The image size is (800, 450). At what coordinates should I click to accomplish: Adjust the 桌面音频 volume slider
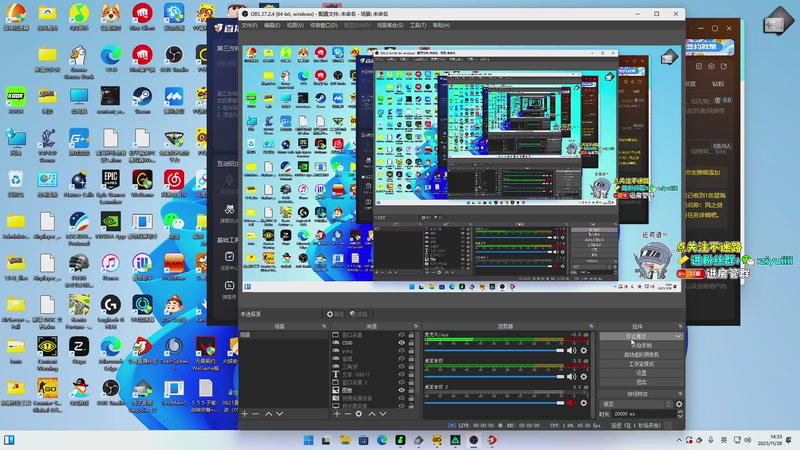point(494,377)
